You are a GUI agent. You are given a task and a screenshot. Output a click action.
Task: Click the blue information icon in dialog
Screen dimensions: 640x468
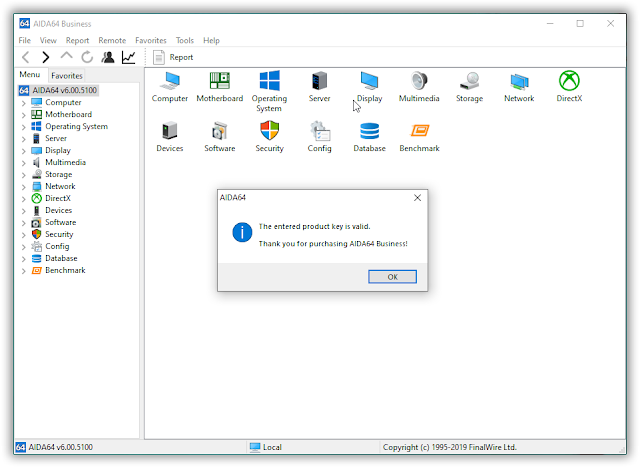point(242,232)
